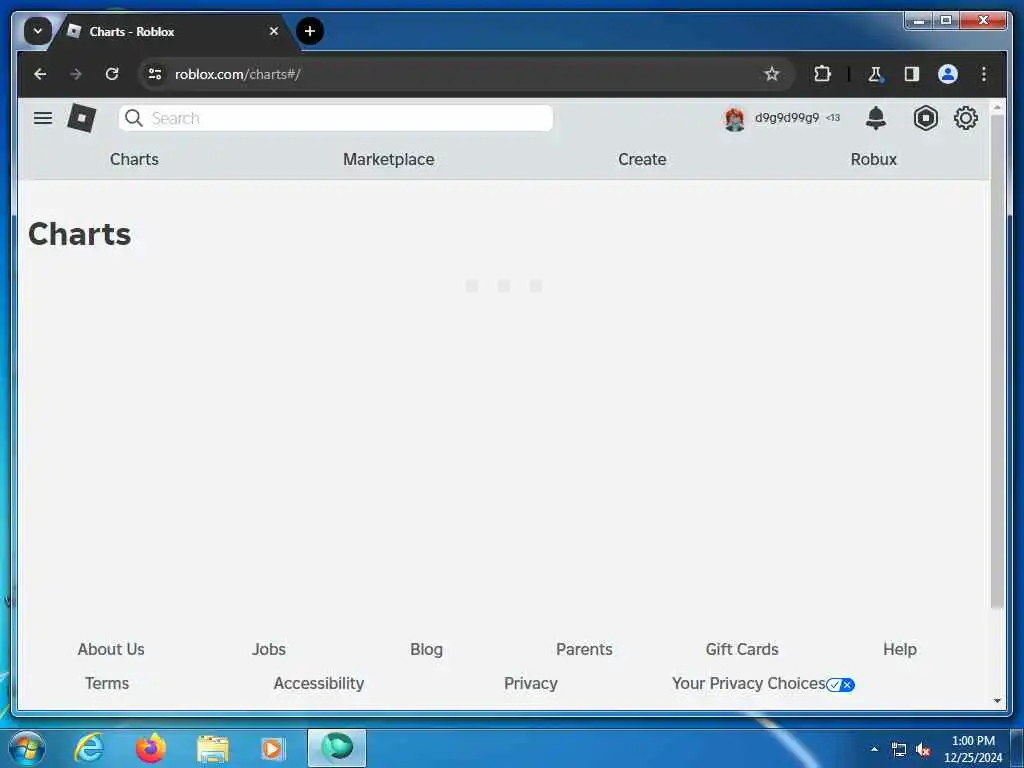
Task: Click the page vertical scrollbar thumb
Action: coord(997,362)
